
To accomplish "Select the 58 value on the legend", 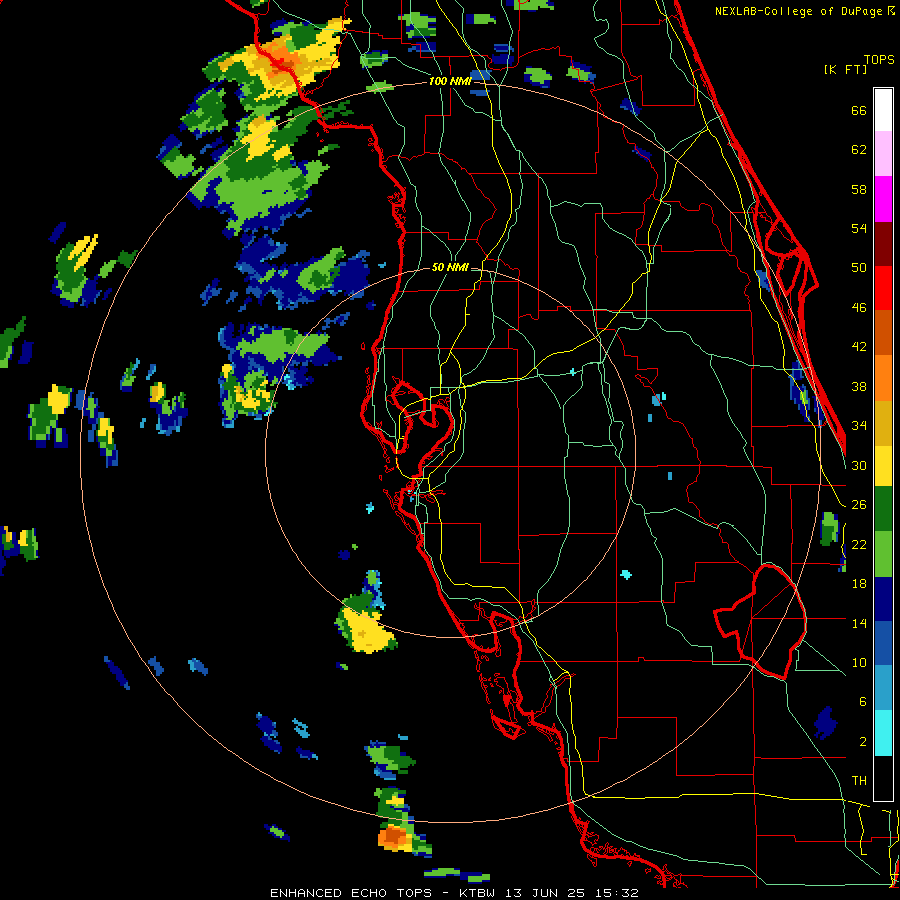I will [x=859, y=189].
